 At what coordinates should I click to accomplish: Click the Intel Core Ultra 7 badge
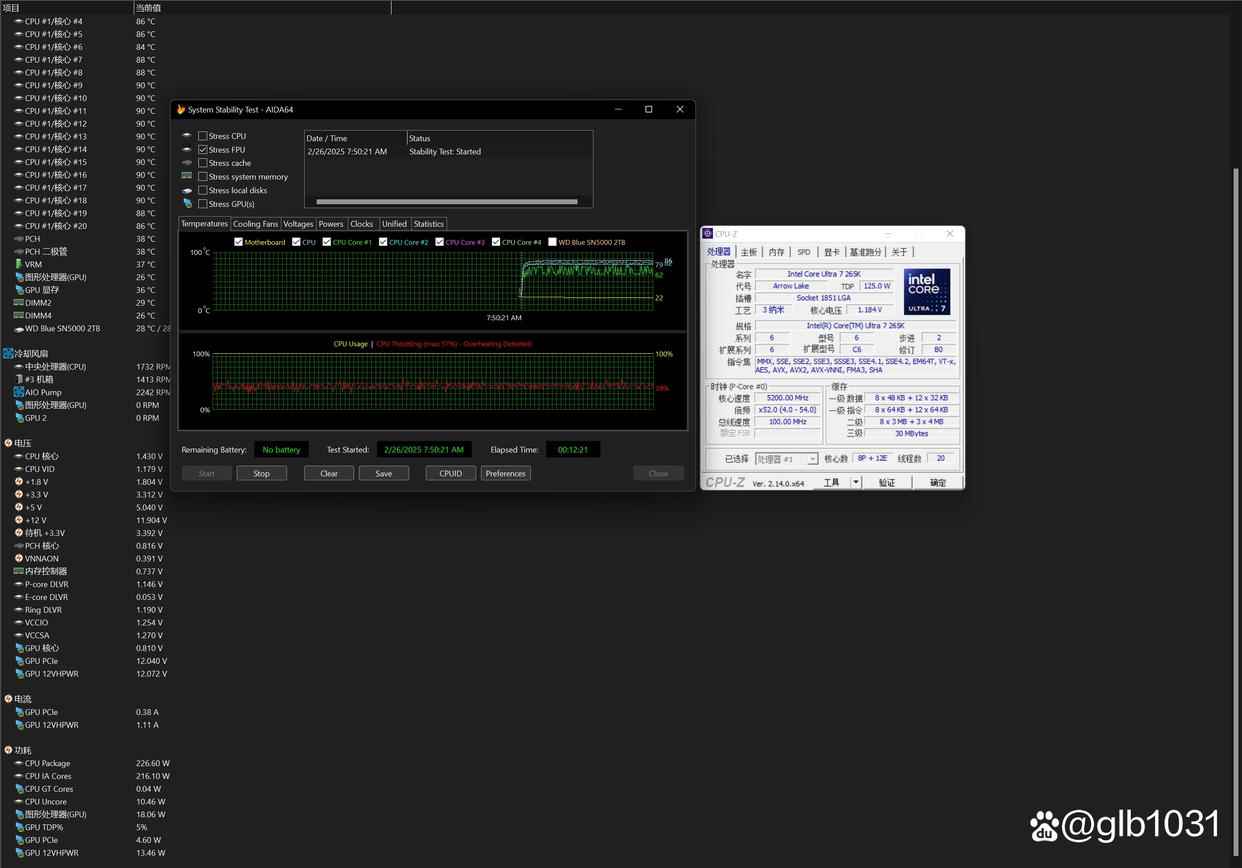click(x=926, y=291)
